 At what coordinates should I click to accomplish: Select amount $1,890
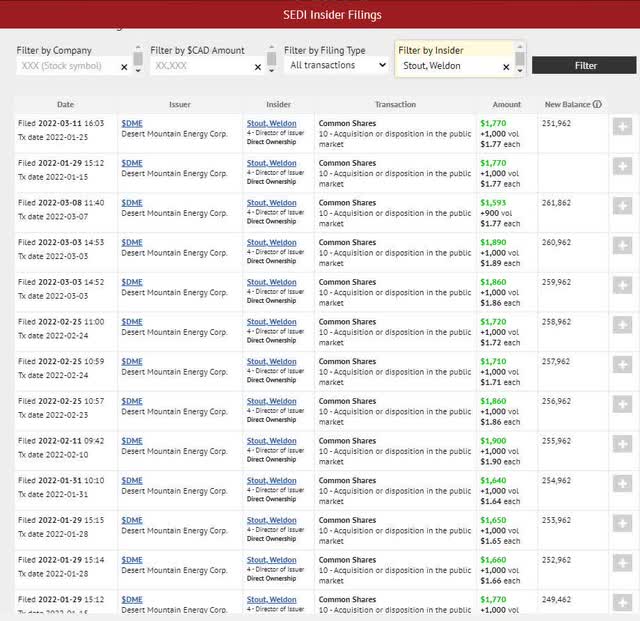[x=493, y=243]
